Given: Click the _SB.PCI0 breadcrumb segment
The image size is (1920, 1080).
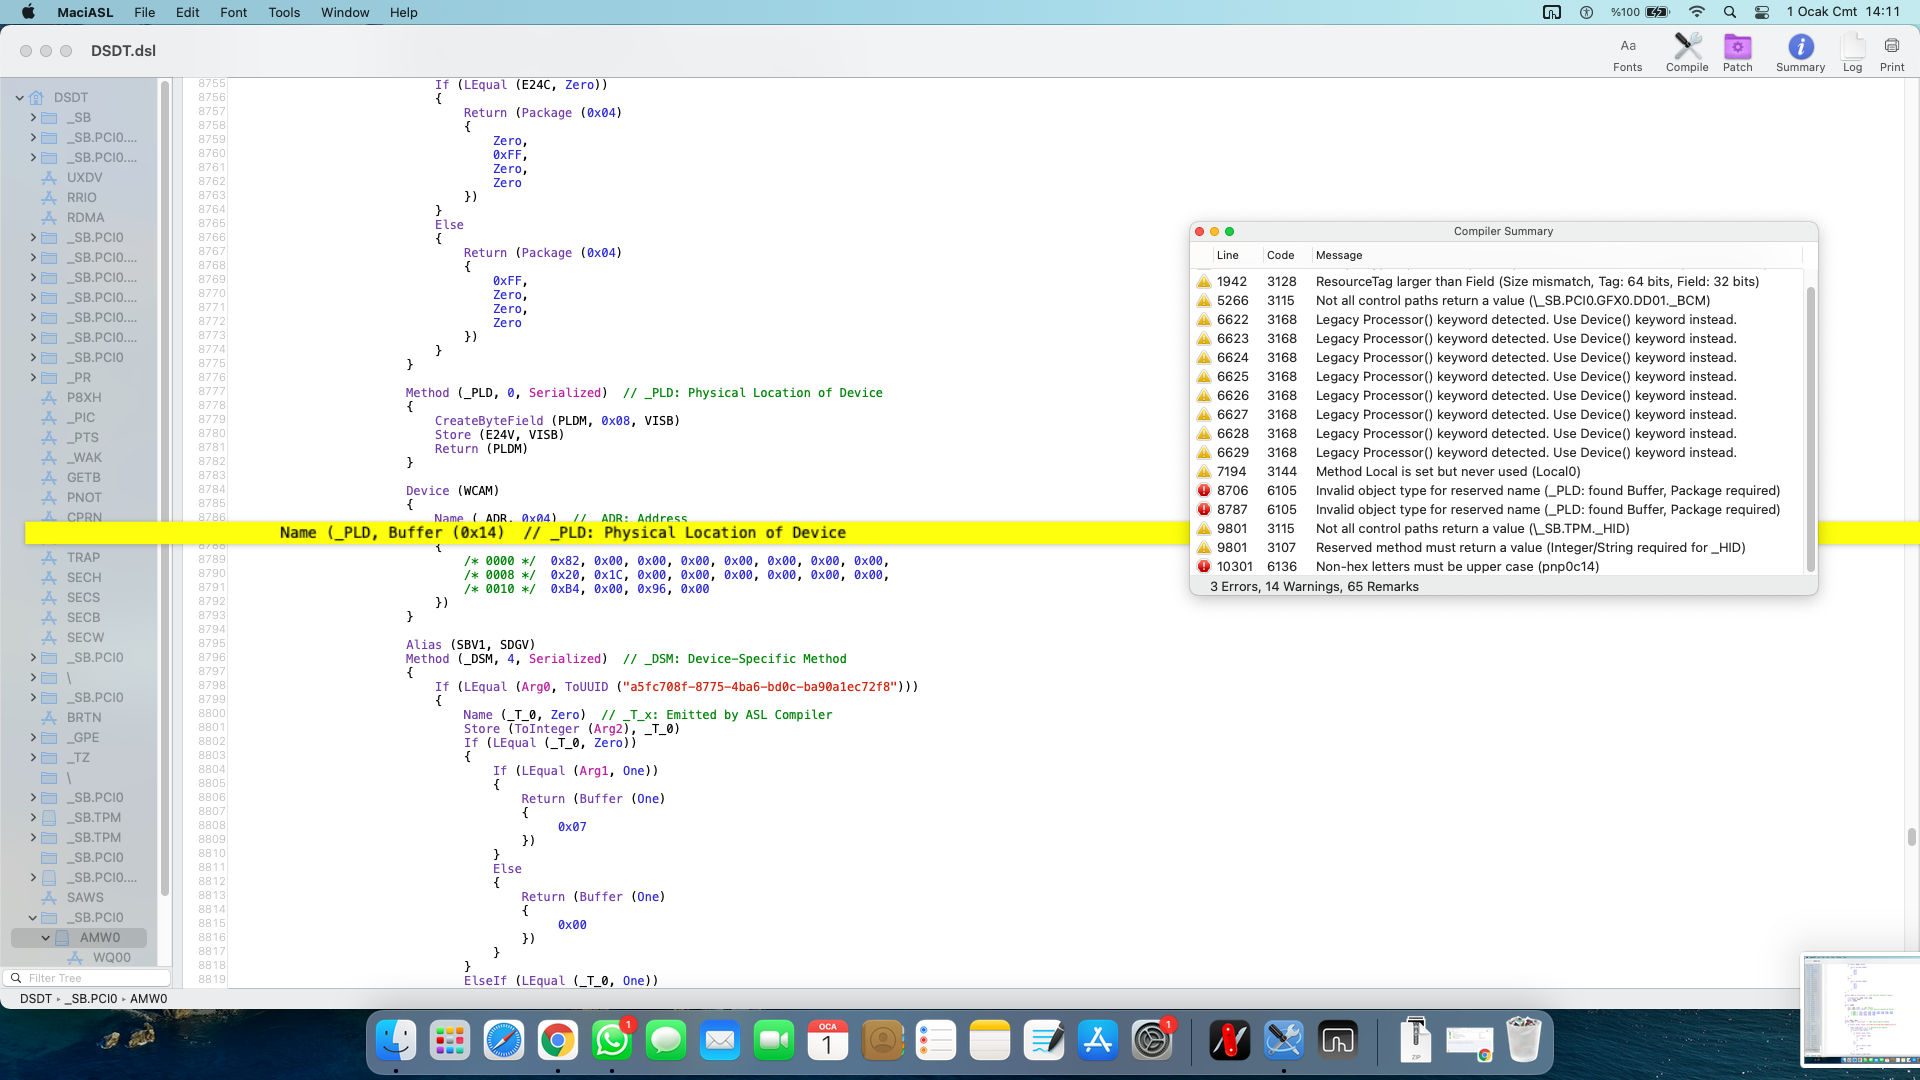Looking at the screenshot, I should pos(91,999).
